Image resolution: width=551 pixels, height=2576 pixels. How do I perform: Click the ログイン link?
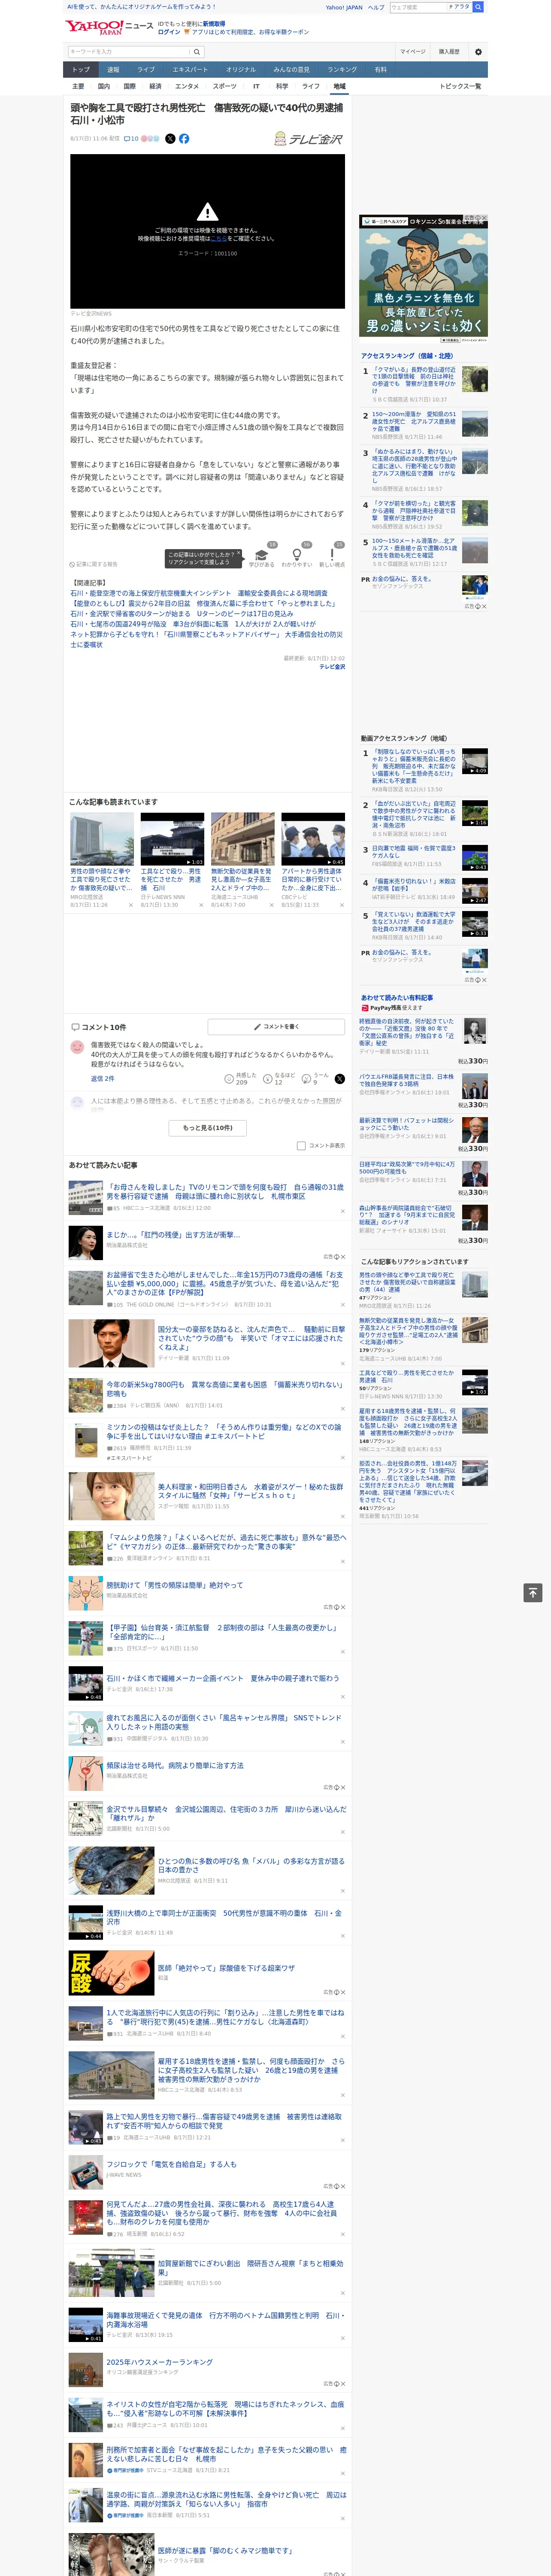169,32
